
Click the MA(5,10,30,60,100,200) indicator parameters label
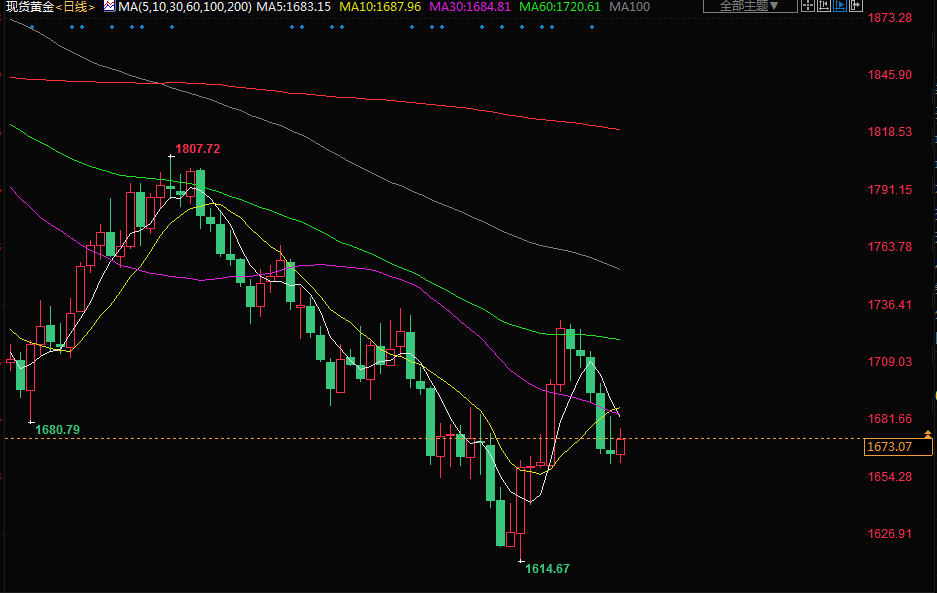[x=183, y=7]
